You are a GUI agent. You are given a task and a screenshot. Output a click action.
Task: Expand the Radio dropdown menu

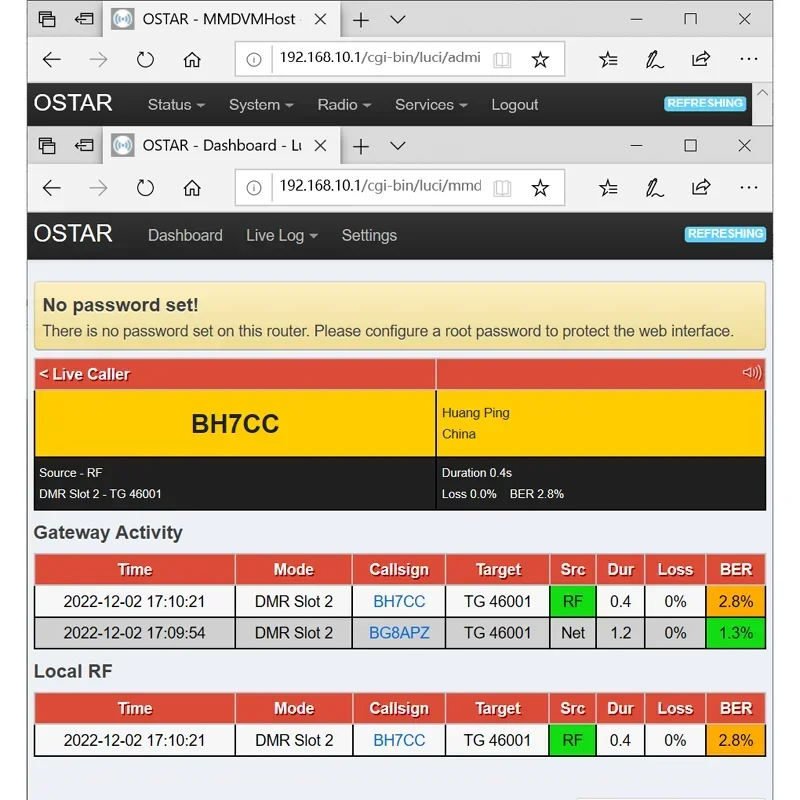click(344, 105)
